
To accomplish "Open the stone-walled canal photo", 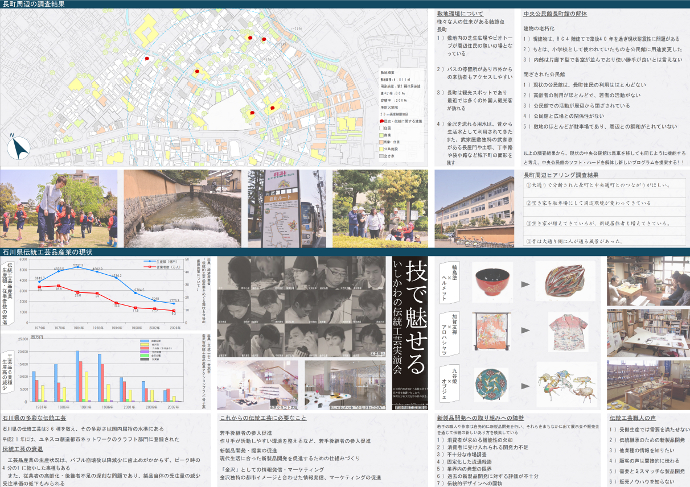I will point(182,209).
